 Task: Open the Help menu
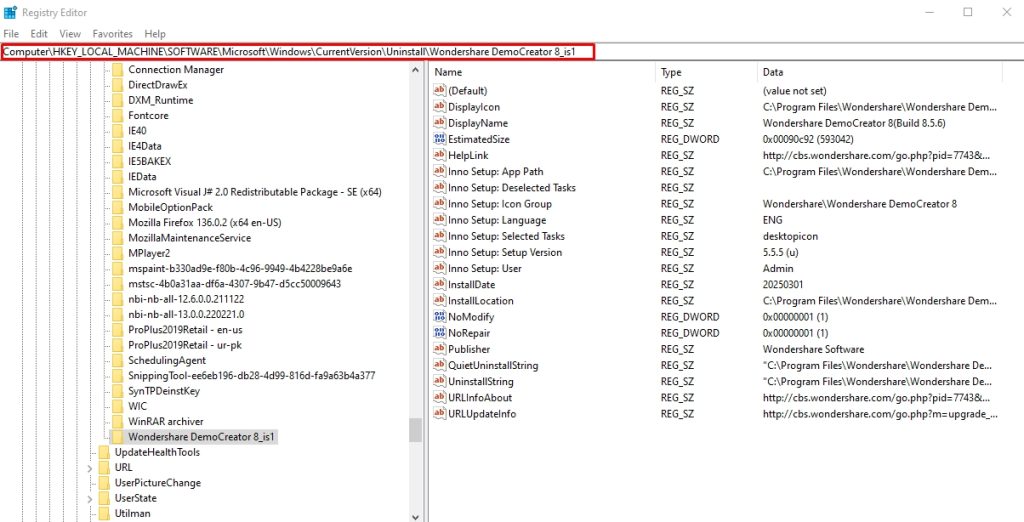pos(155,33)
